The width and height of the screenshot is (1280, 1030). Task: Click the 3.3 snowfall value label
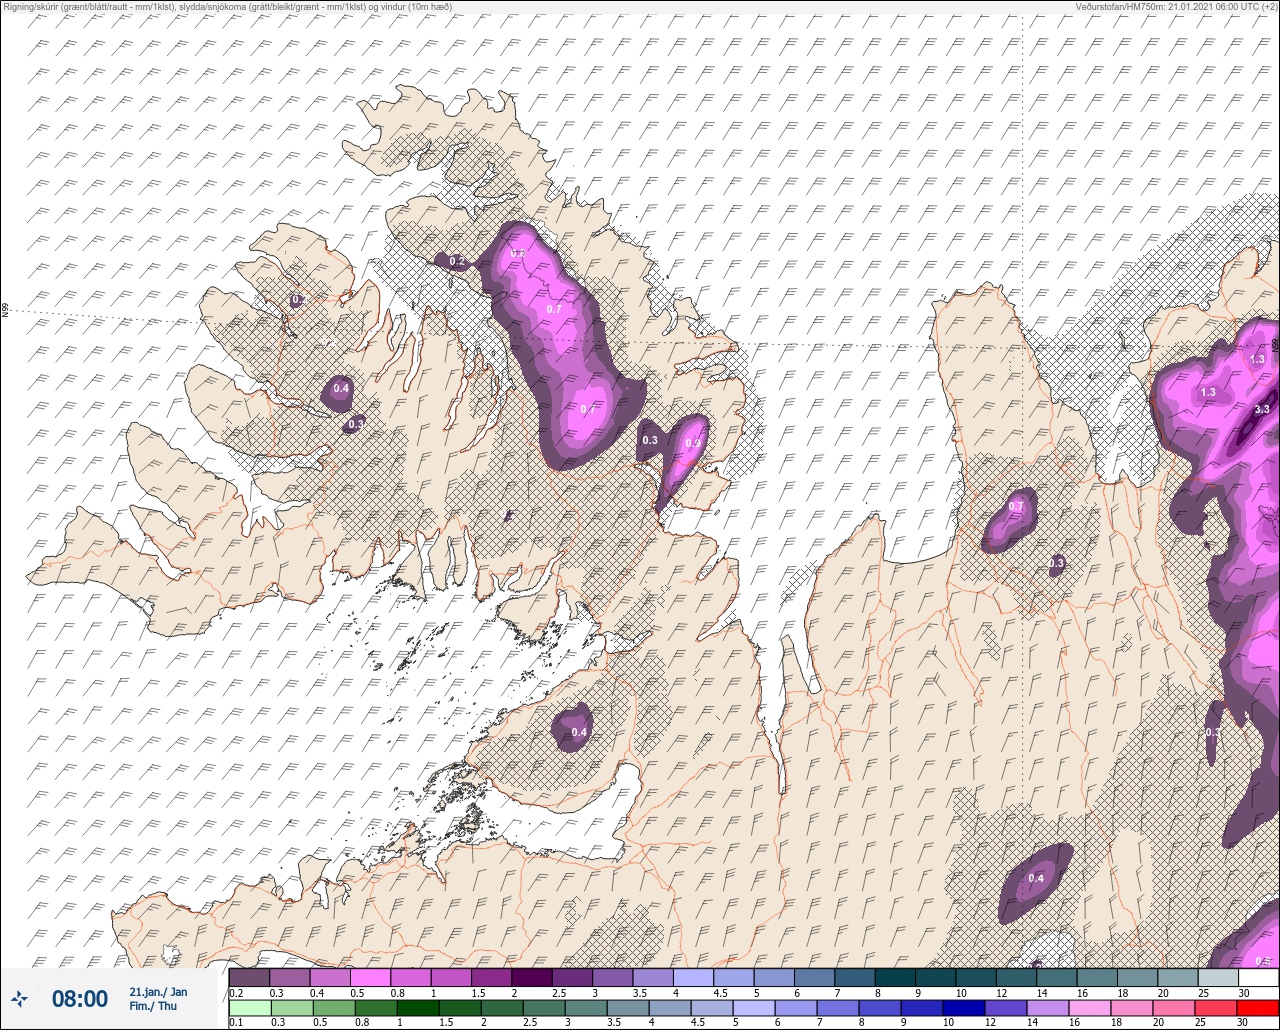pos(1262,409)
